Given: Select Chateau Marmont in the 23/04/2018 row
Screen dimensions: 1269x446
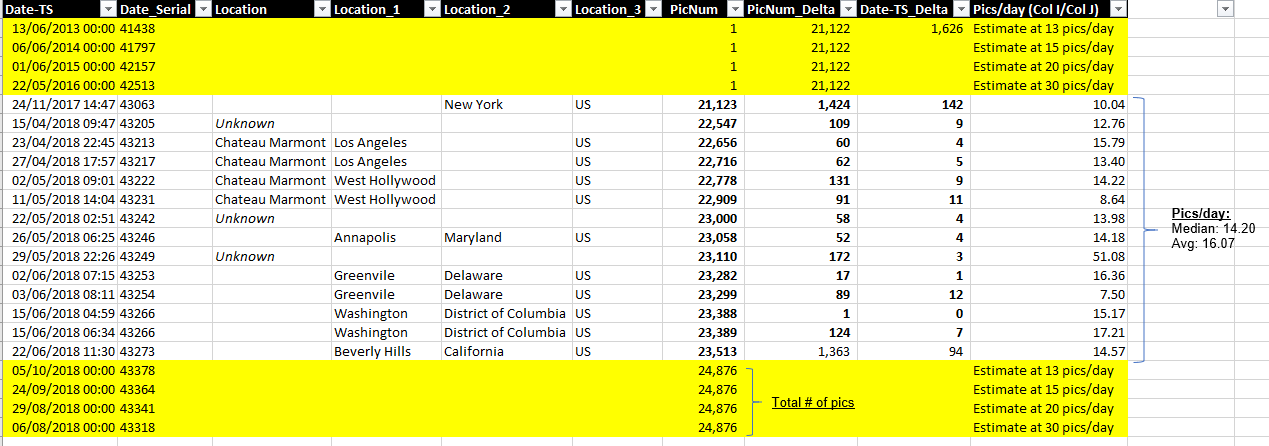Looking at the screenshot, I should [271, 143].
